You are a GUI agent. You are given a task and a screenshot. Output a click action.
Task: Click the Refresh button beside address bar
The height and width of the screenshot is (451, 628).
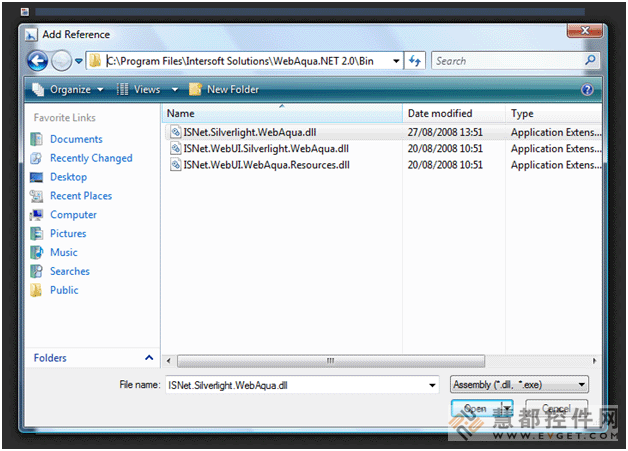(x=415, y=61)
